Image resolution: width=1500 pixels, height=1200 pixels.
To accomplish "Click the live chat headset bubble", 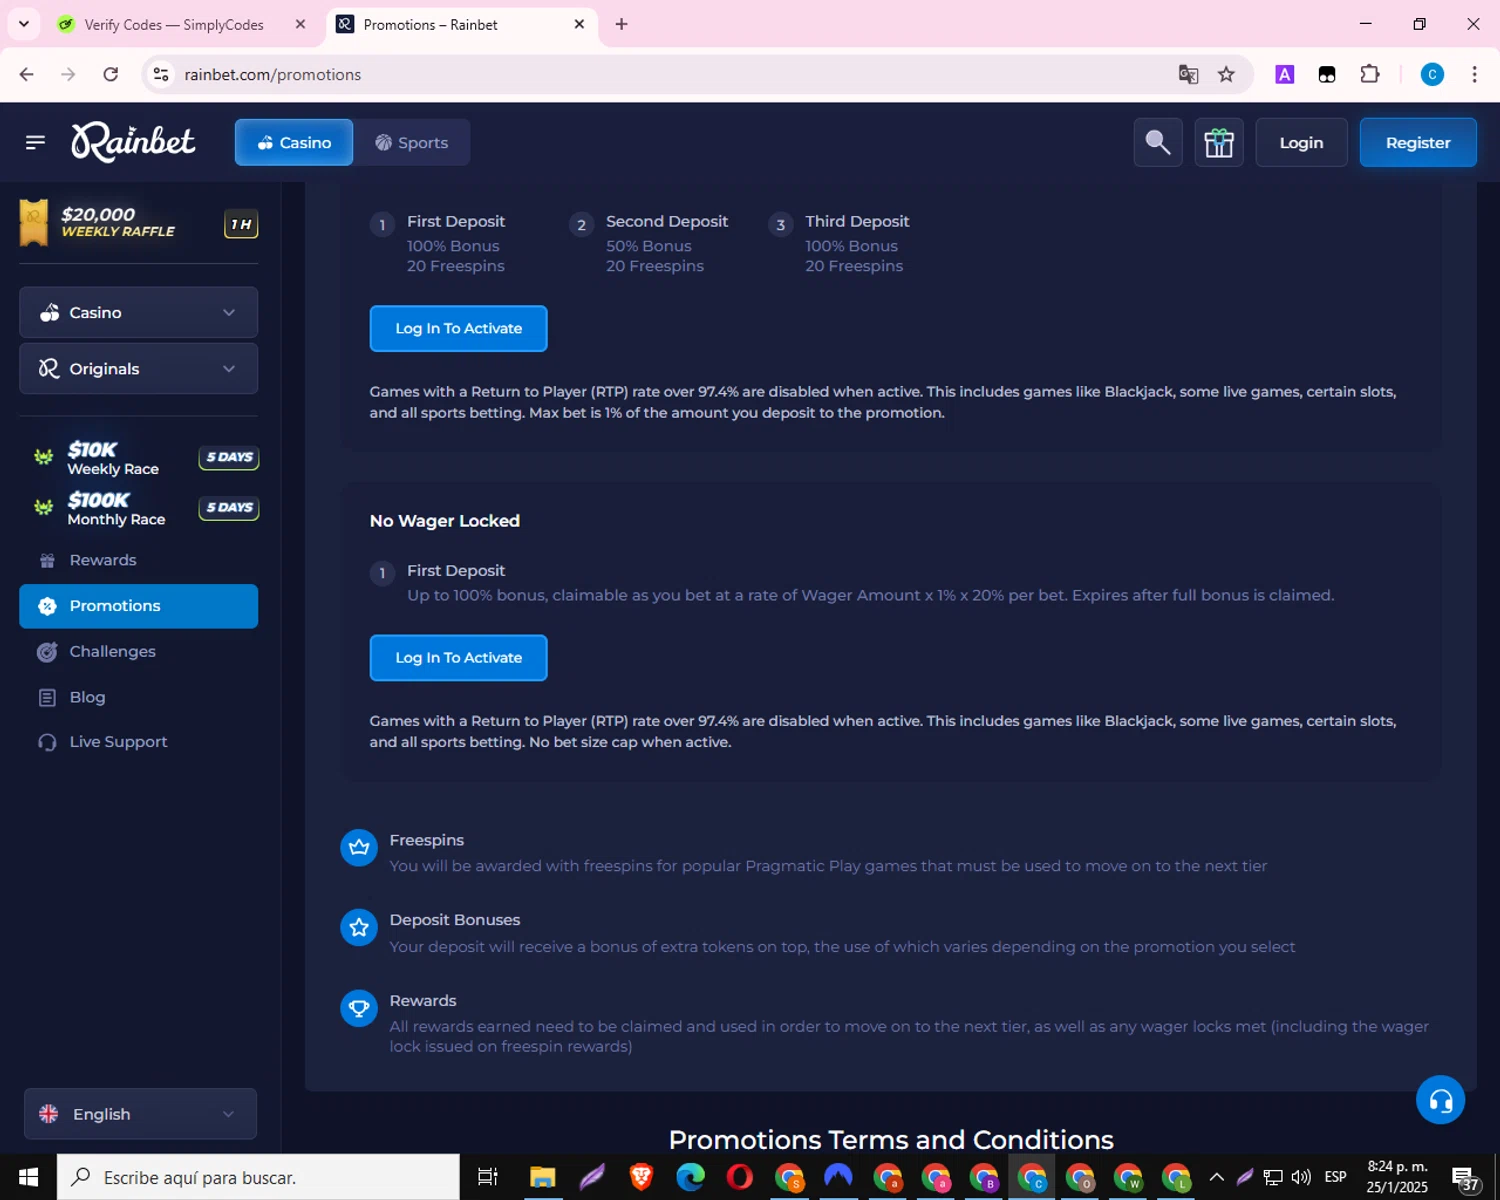I will click(1440, 1100).
